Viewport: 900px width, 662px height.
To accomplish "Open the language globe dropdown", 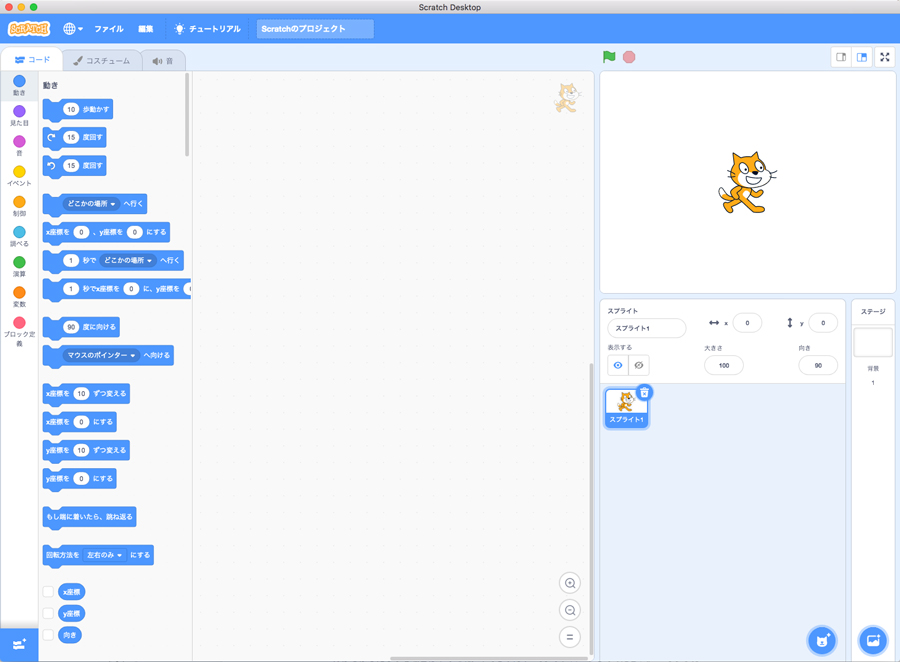I will coord(73,29).
